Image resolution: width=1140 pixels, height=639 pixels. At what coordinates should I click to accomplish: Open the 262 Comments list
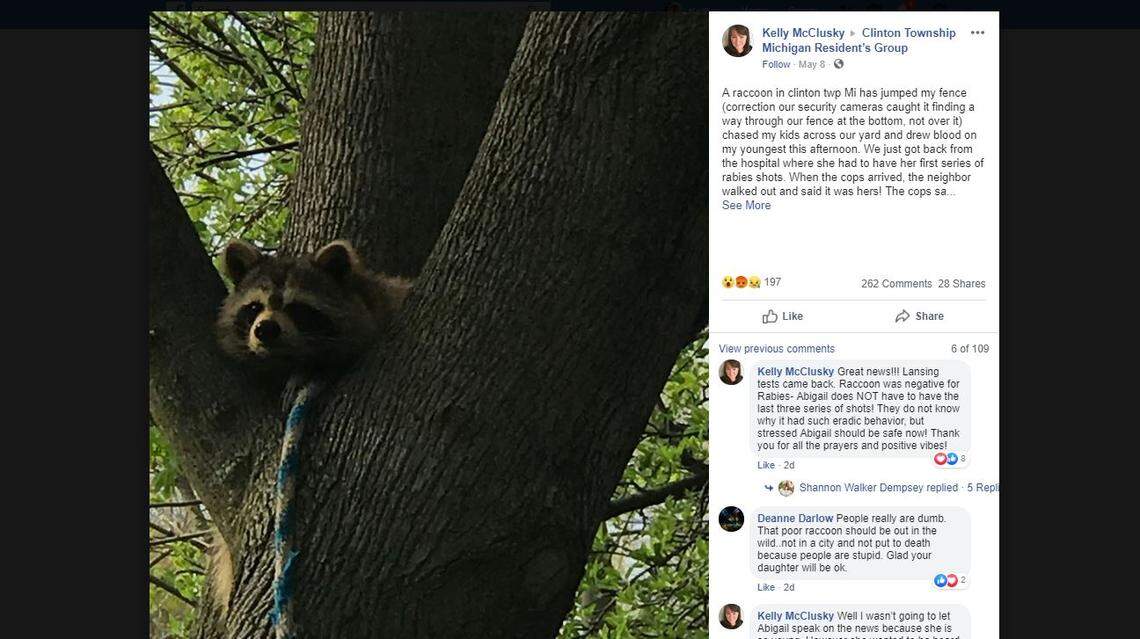click(x=895, y=283)
